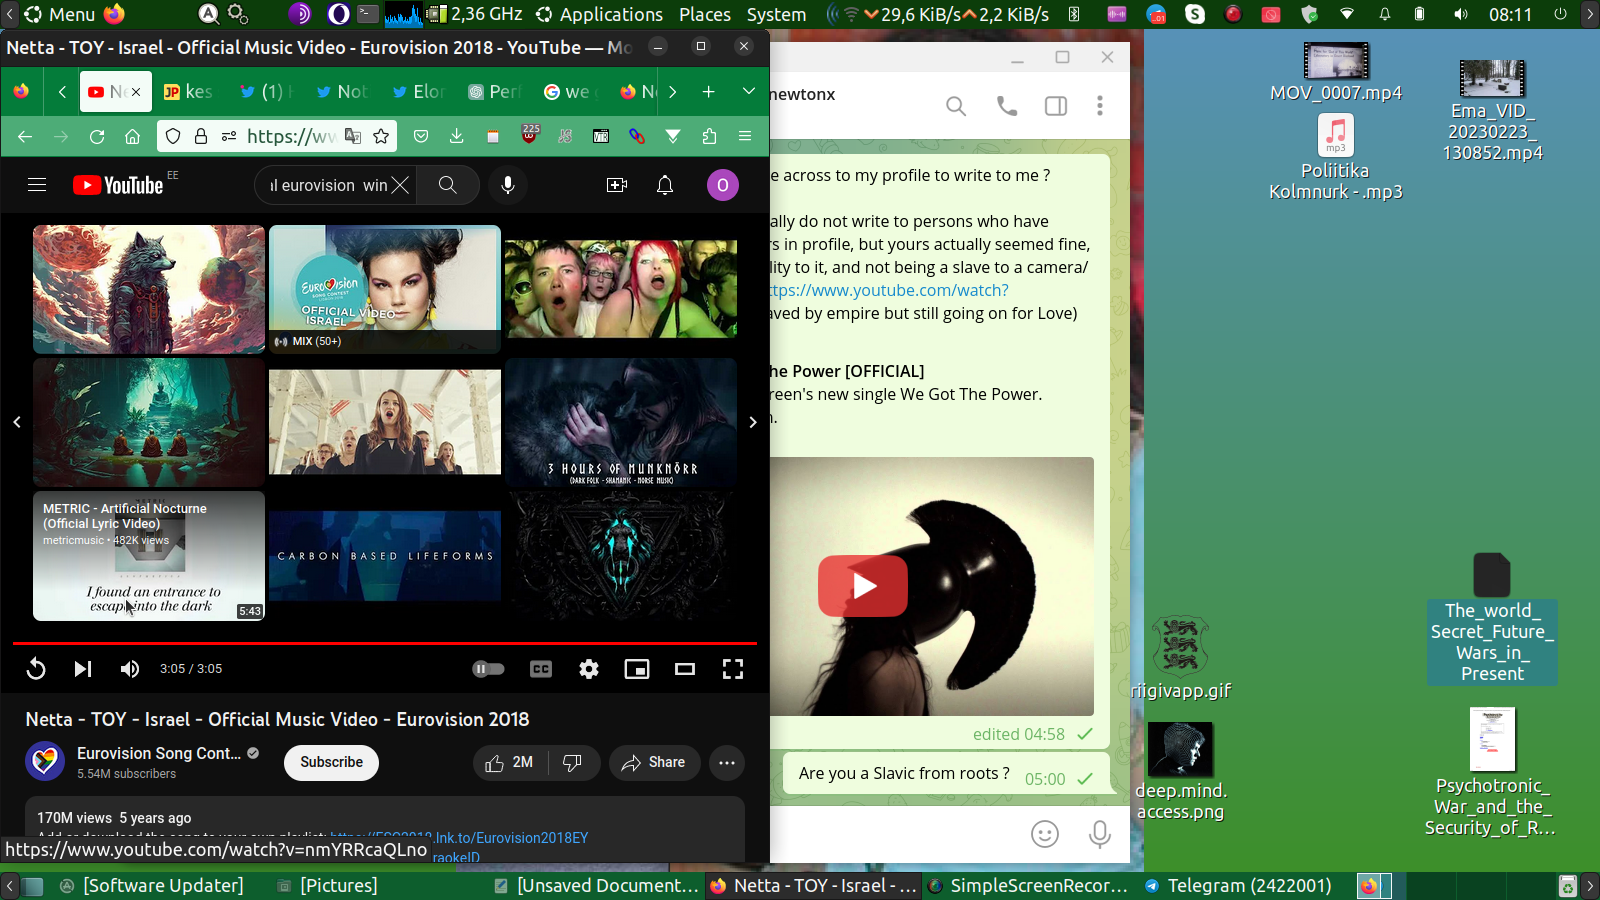Screen dimensions: 1600x900
Task: Click the Firefox address bar URL
Action: click(x=291, y=136)
